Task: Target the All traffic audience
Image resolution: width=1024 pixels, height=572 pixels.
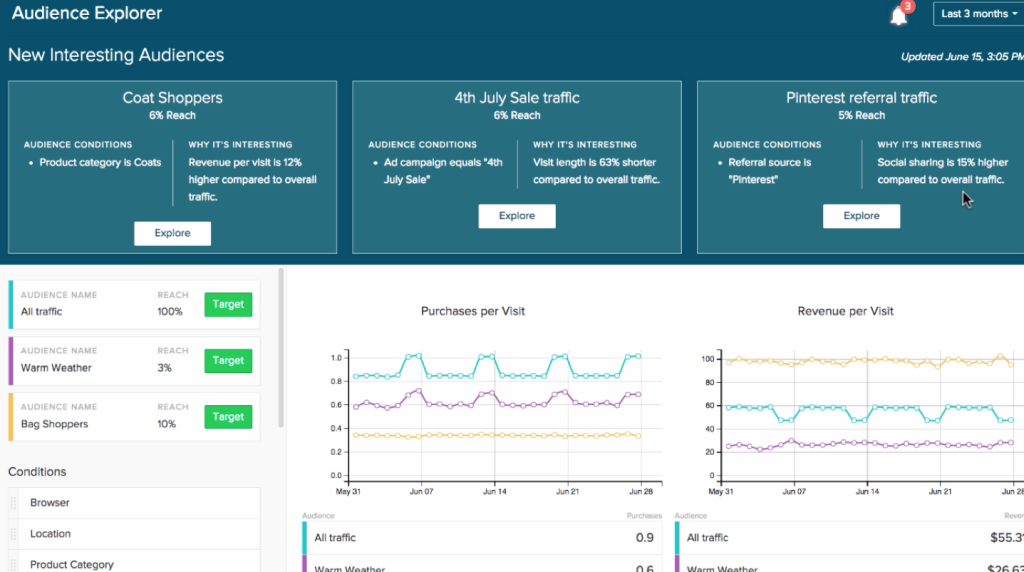Action: point(228,305)
